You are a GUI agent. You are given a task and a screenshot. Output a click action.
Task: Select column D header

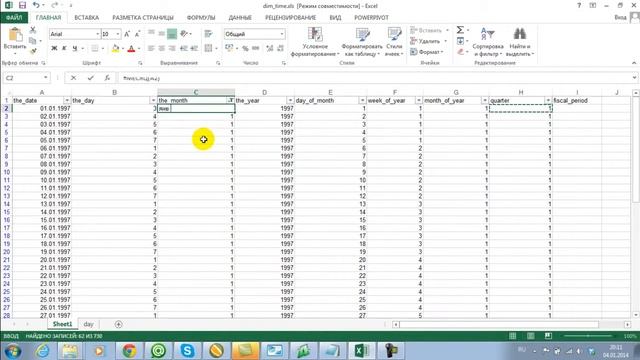point(264,93)
